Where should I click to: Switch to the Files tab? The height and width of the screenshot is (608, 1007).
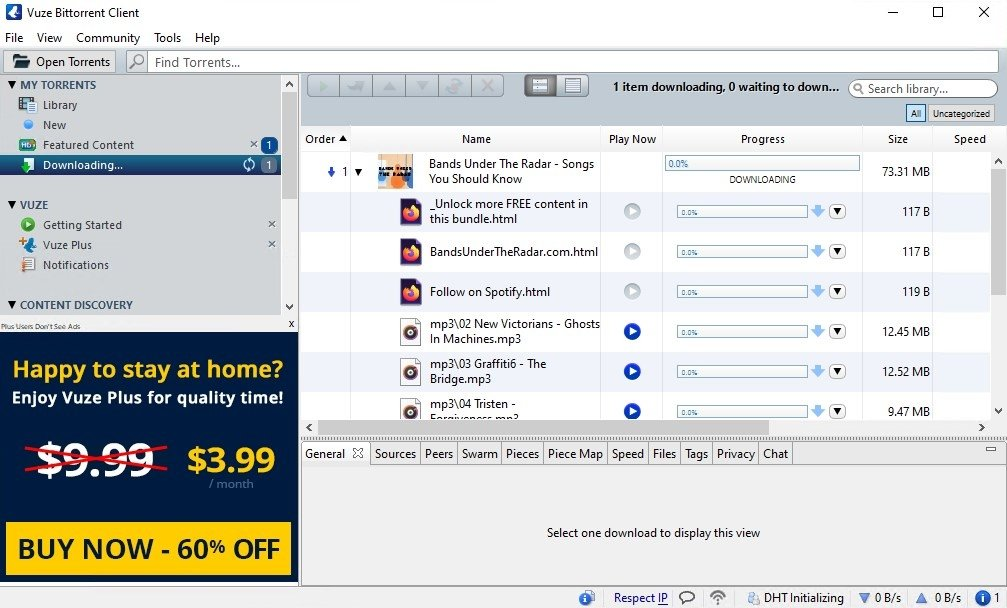point(664,453)
